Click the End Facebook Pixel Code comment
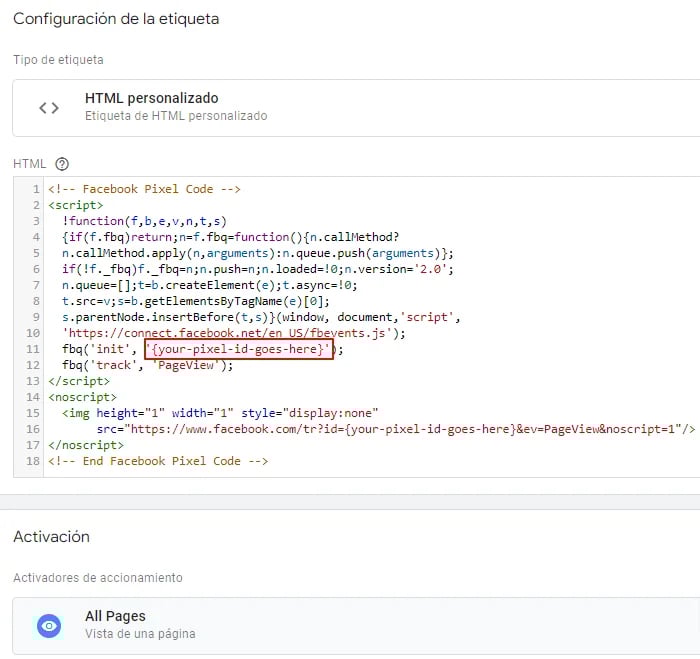Viewport: 700px width, 659px height. point(158,461)
